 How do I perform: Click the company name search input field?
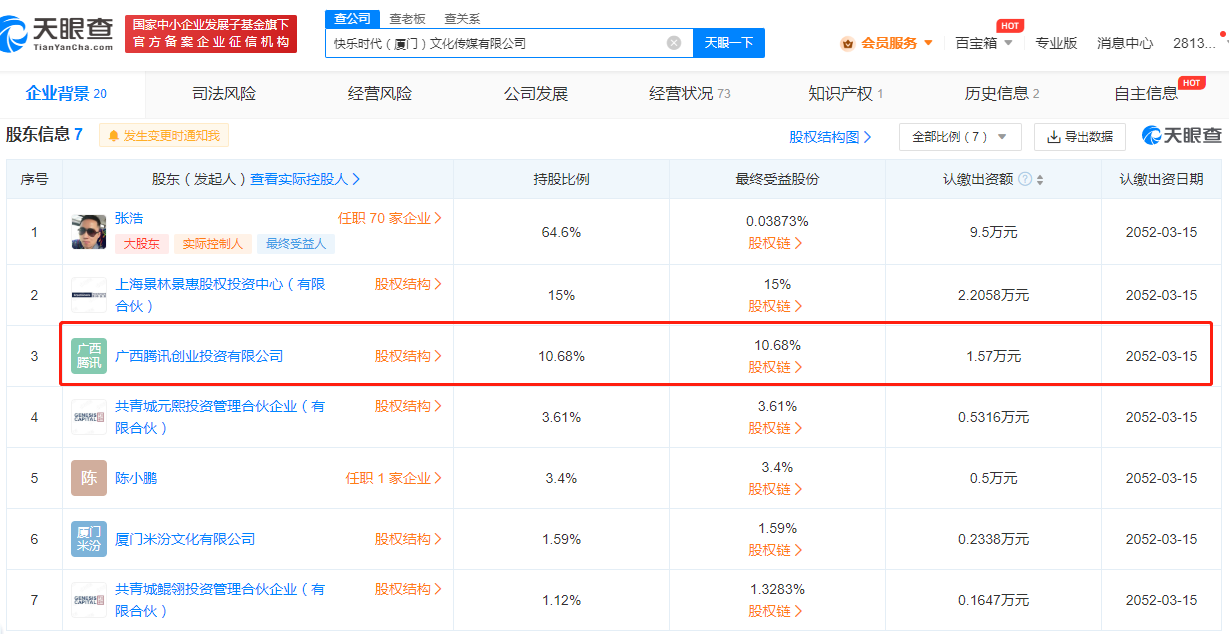click(500, 43)
